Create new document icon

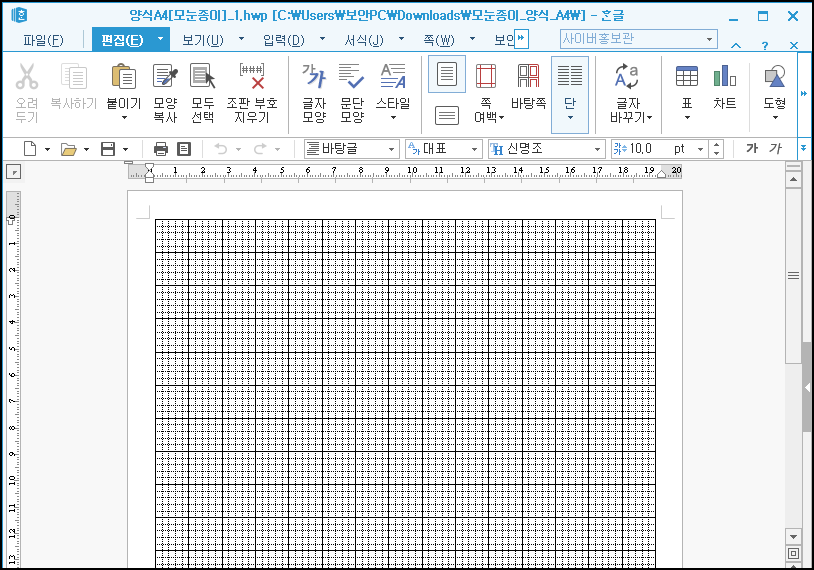[30, 149]
